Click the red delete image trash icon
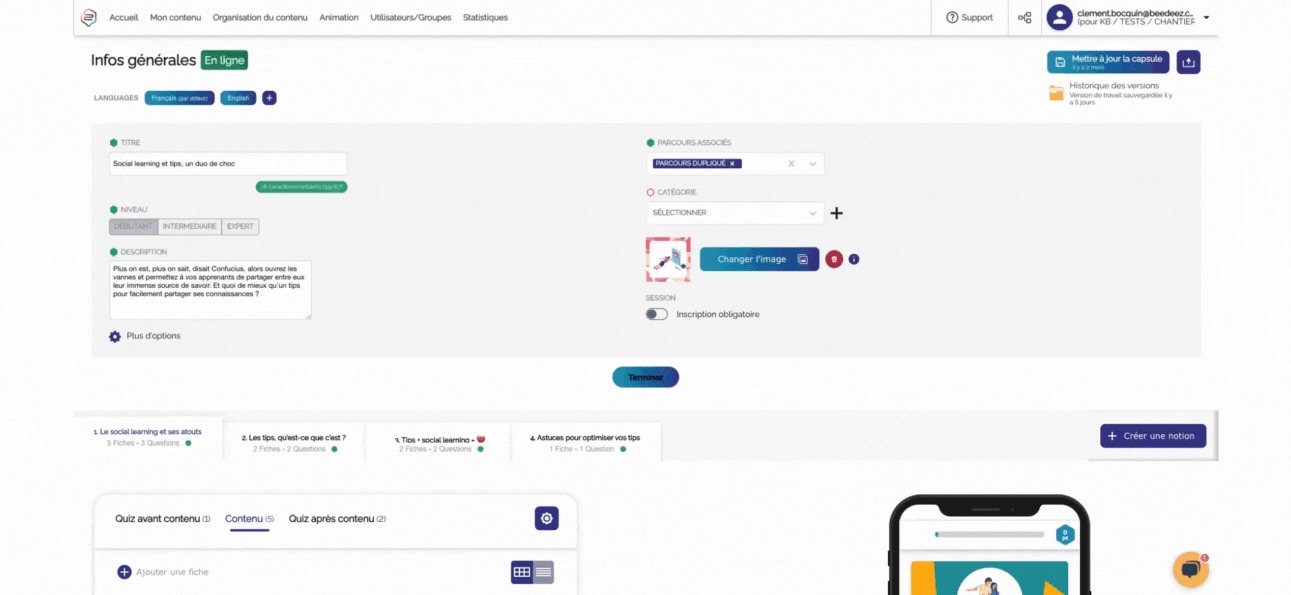The image size is (1291, 595). (834, 260)
